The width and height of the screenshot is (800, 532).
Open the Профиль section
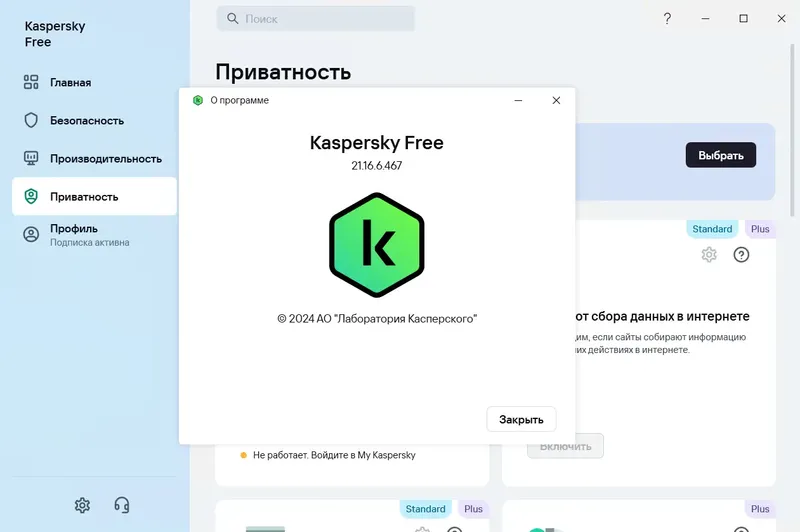pos(94,235)
